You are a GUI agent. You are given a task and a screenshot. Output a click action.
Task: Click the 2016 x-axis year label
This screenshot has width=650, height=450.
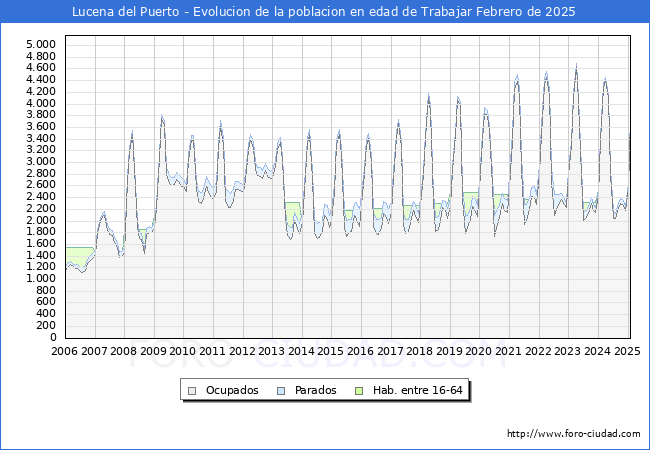(x=361, y=351)
